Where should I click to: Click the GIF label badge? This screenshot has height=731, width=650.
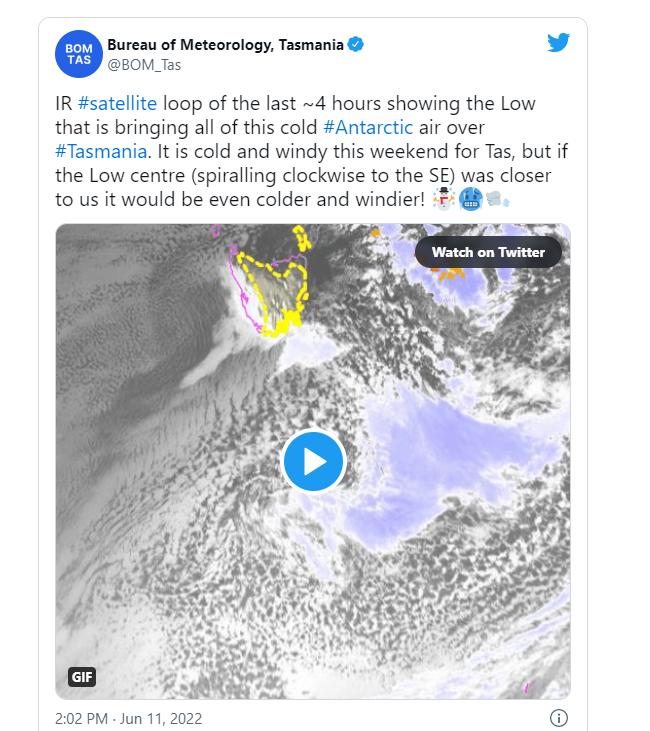(82, 676)
